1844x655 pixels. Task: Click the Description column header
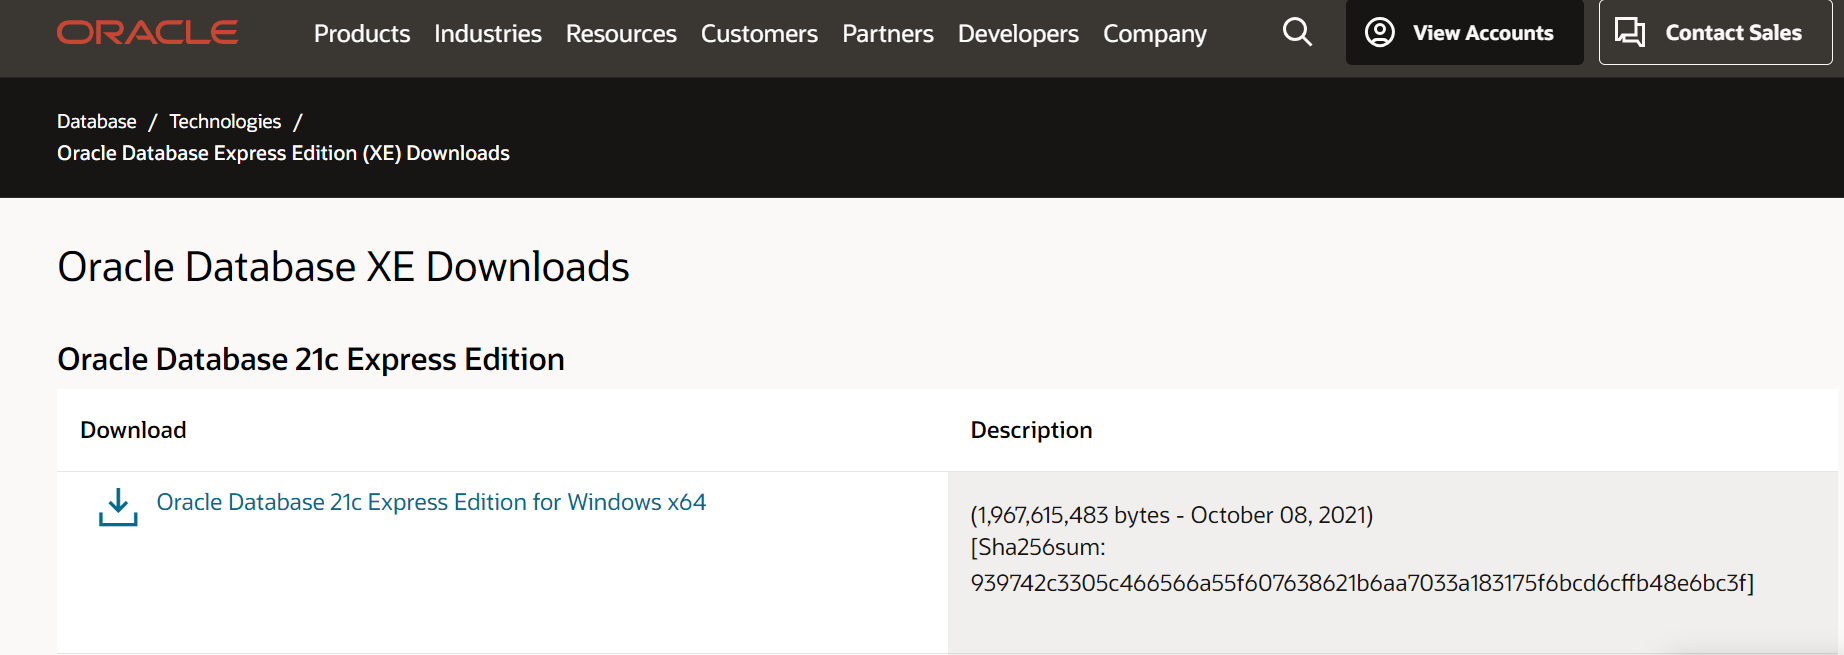tap(1031, 430)
